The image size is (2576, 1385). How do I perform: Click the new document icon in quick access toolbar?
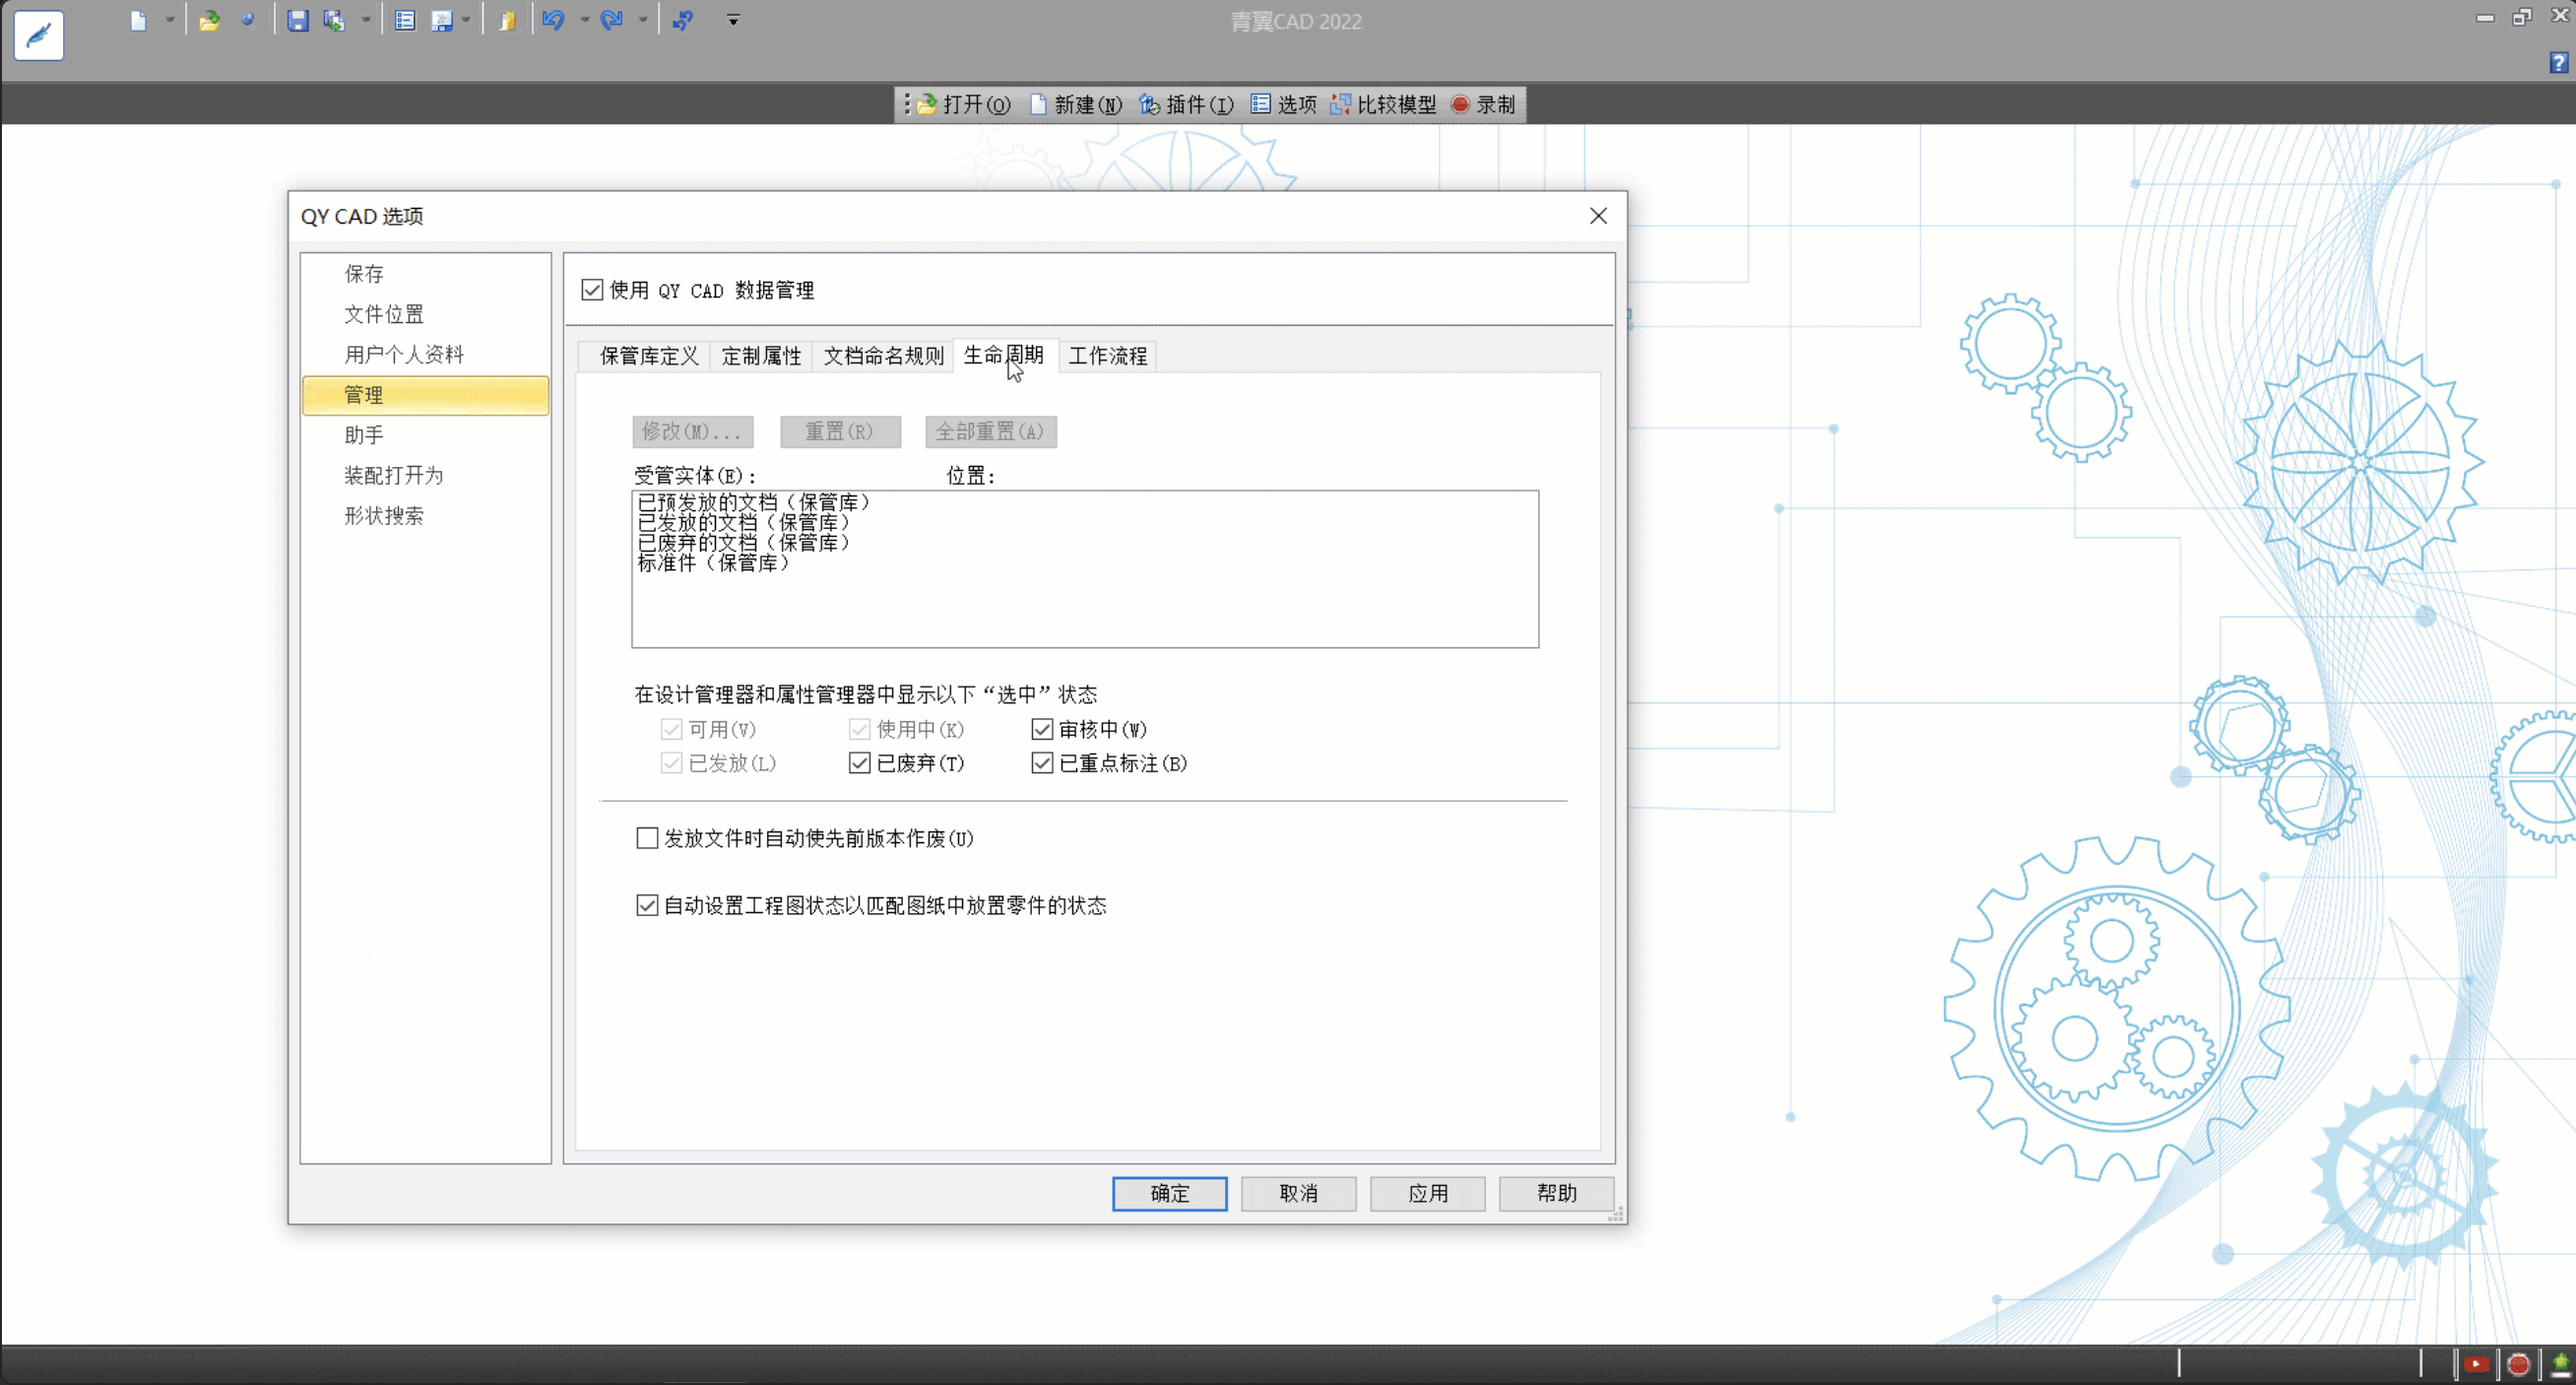click(x=138, y=20)
